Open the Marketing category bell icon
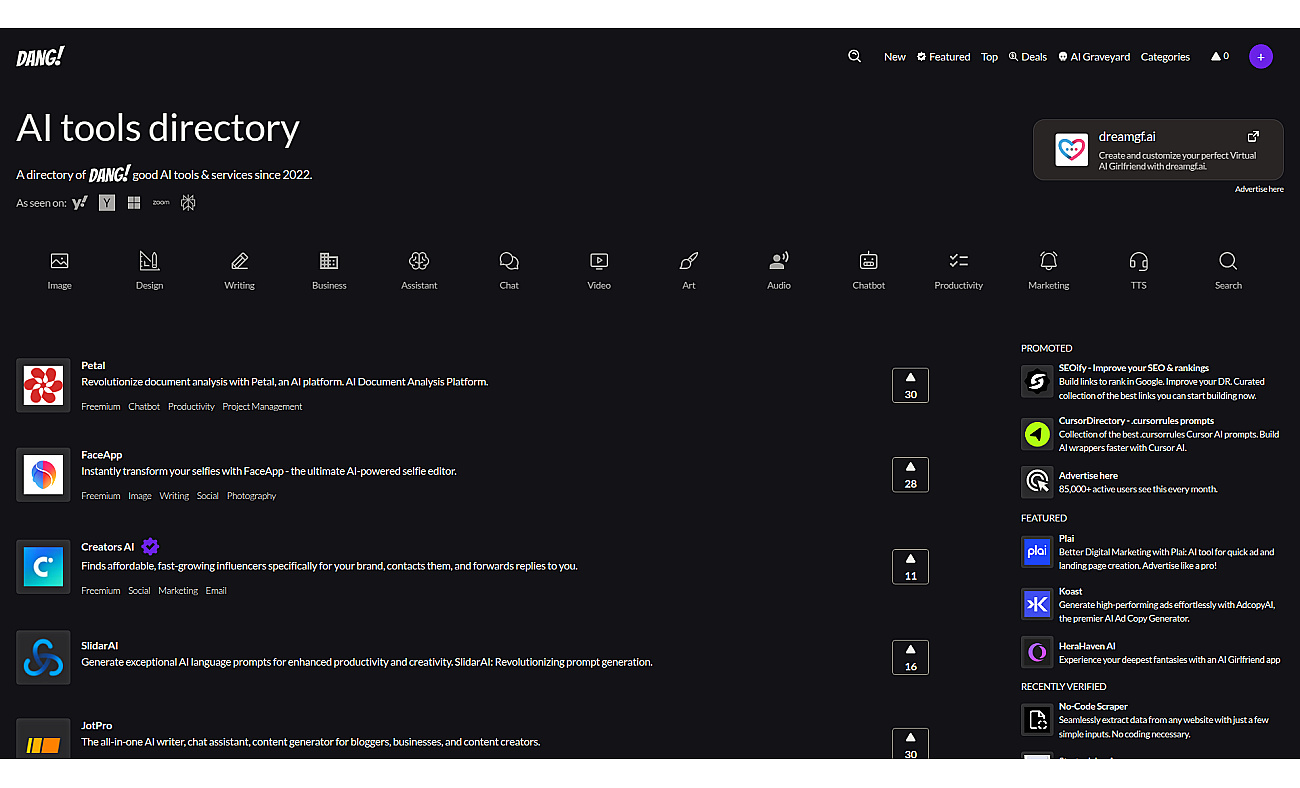This screenshot has width=1300, height=788. [1048, 261]
